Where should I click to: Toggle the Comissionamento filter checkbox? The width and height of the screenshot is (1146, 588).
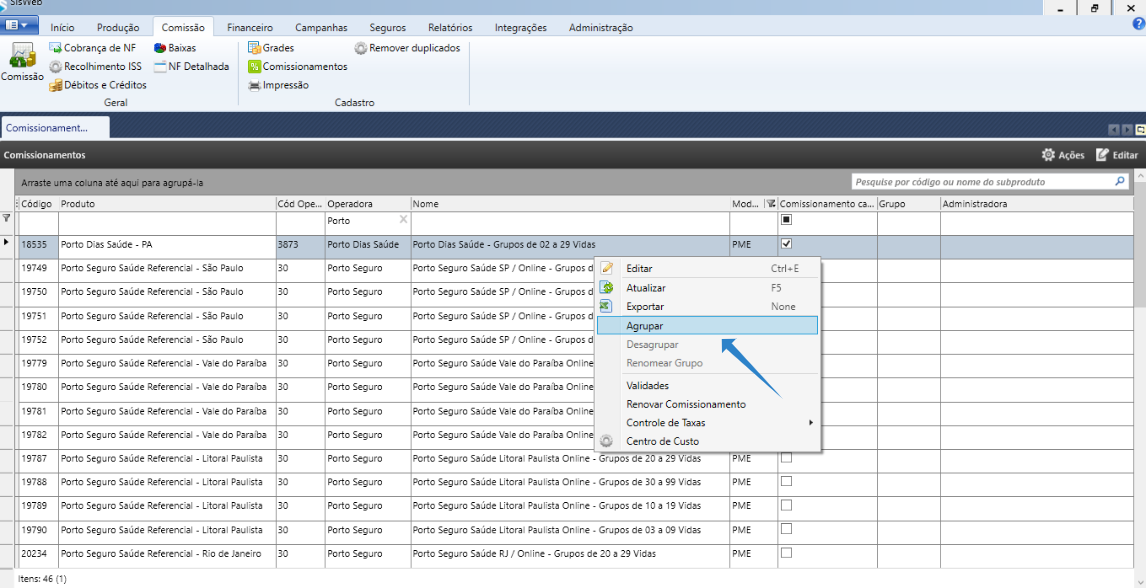786,219
